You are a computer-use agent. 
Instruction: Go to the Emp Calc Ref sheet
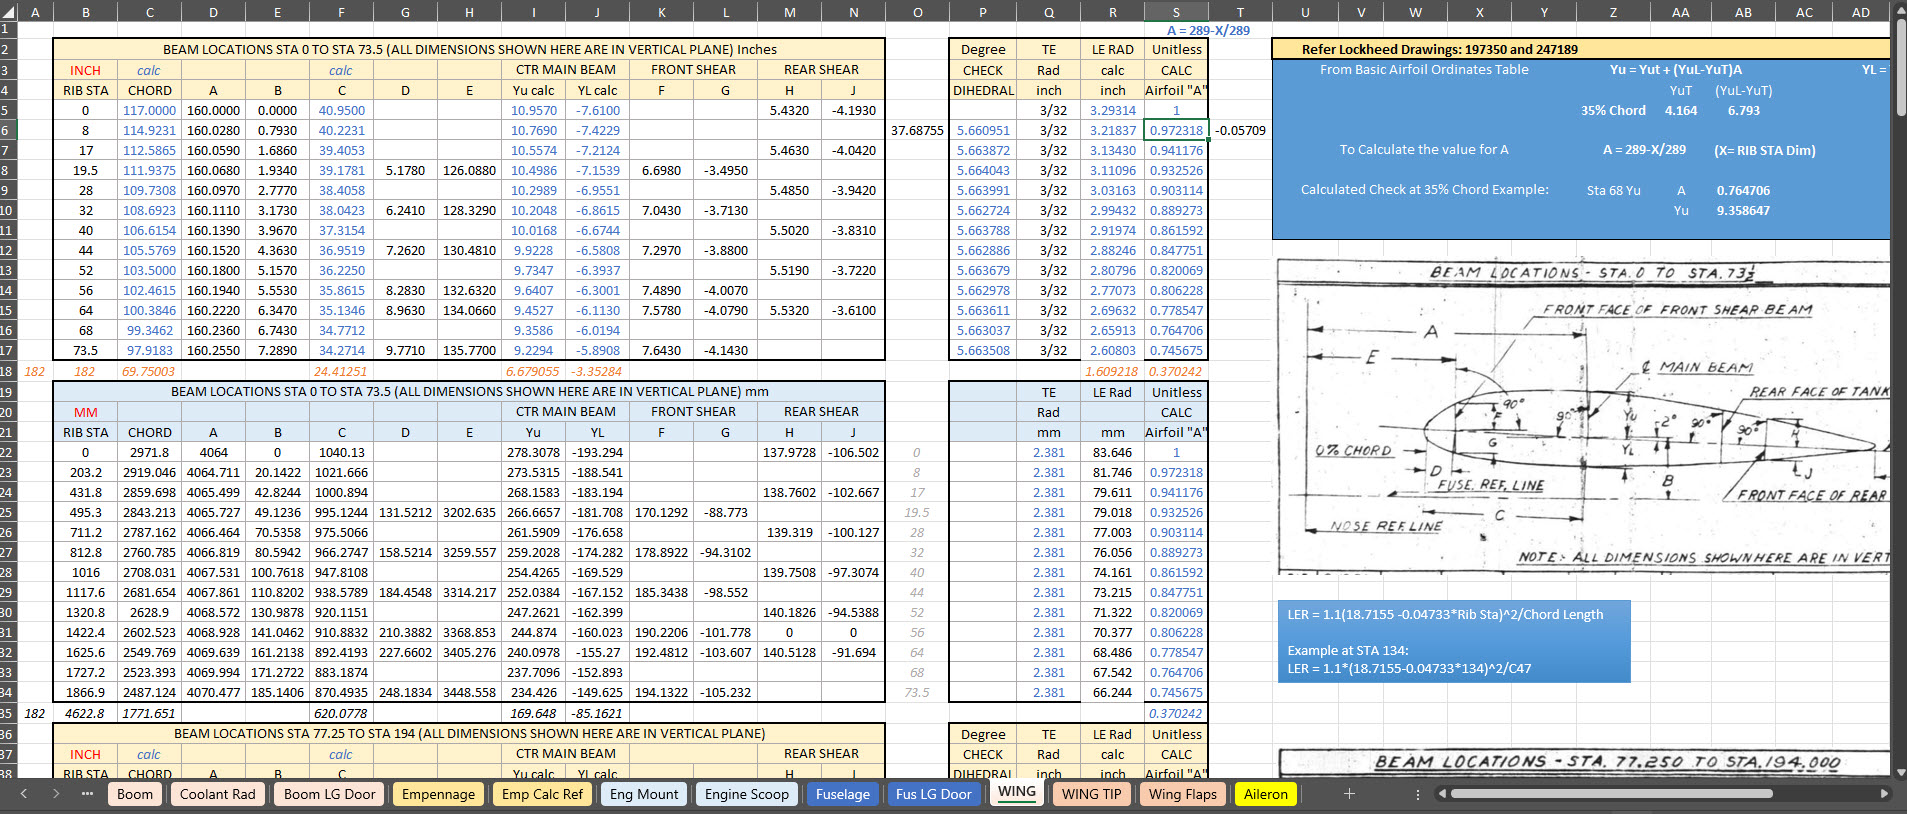click(542, 794)
